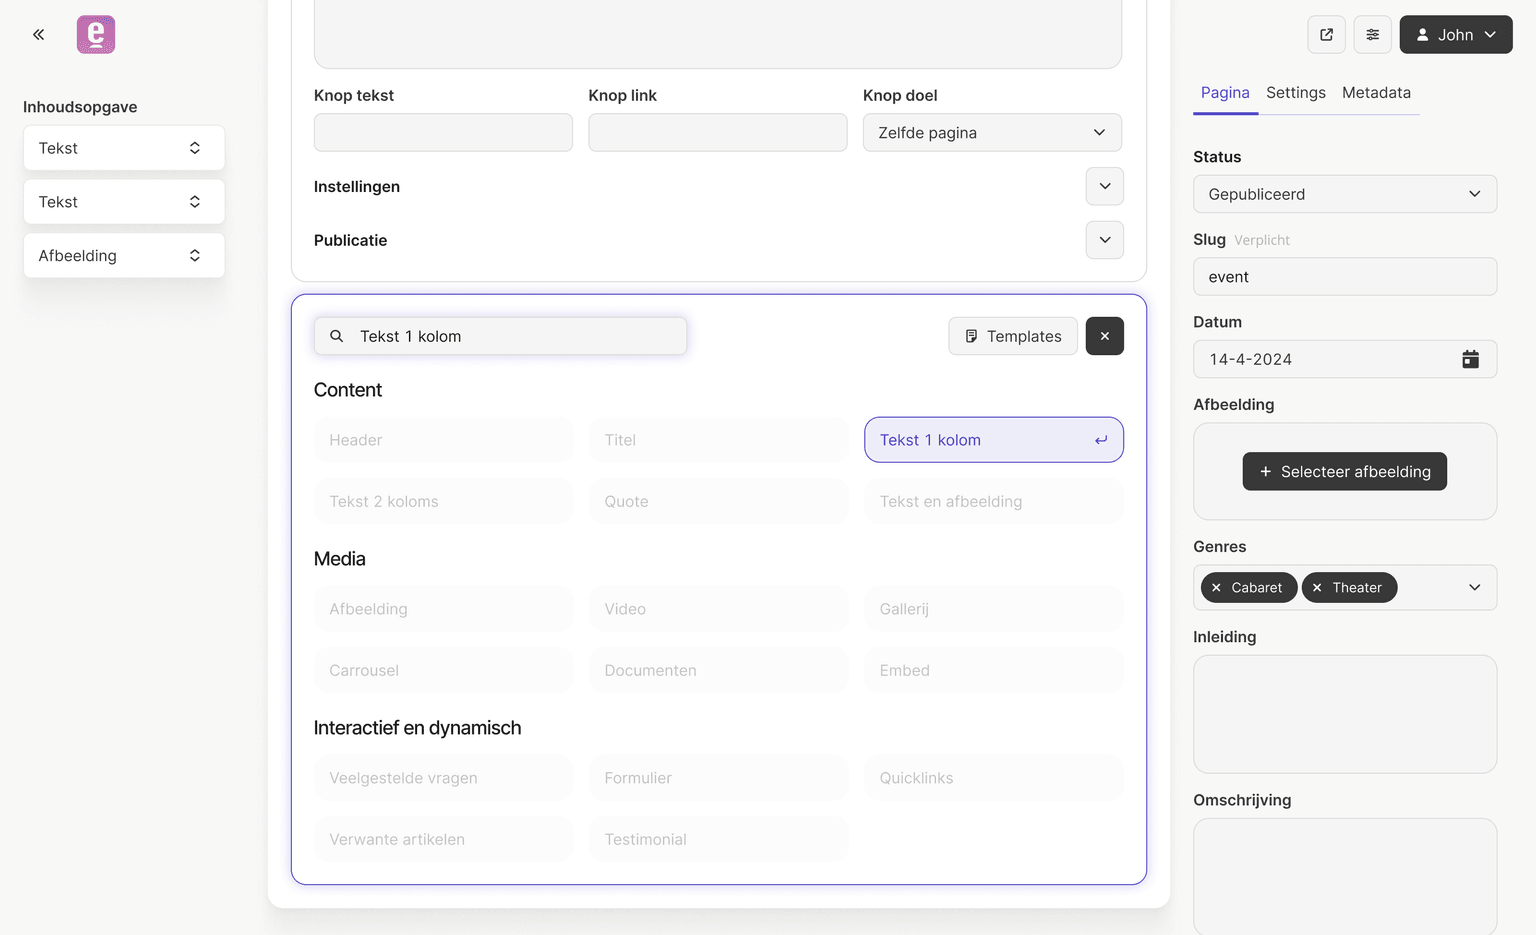Open the sliders settings icon button
The width and height of the screenshot is (1536, 935).
click(x=1372, y=35)
